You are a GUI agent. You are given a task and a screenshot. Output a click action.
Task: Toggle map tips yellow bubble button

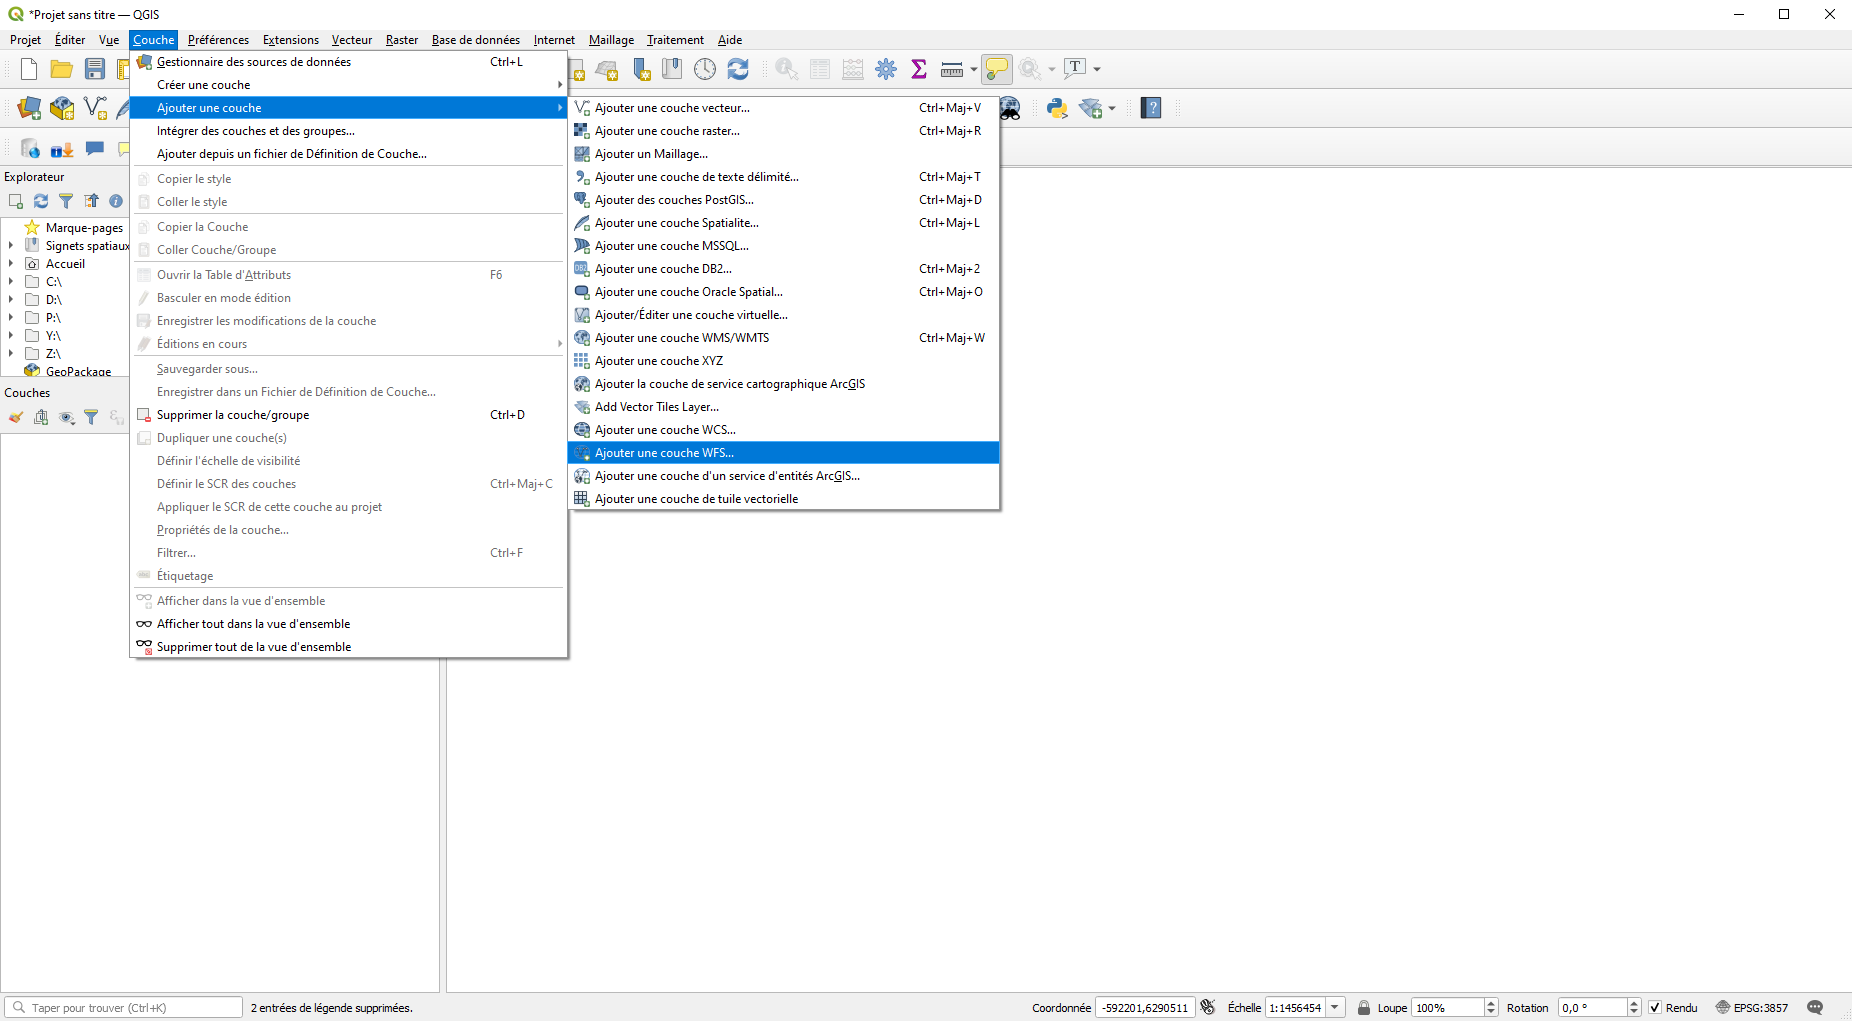996,69
